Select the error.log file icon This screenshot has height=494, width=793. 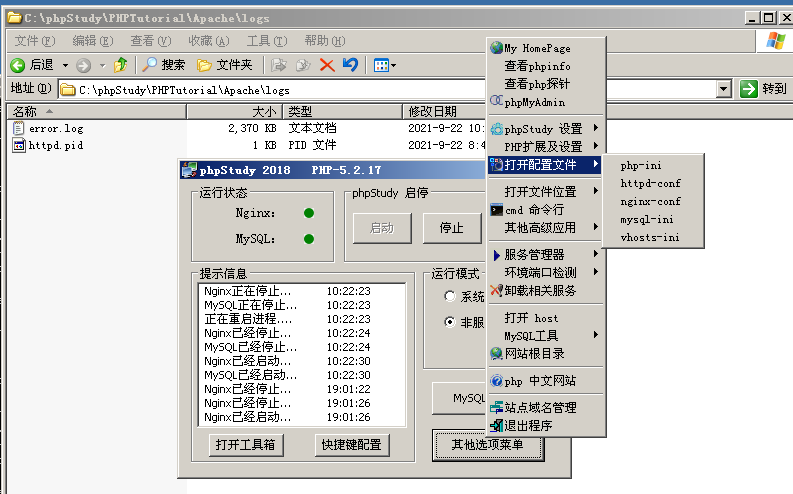[19, 128]
